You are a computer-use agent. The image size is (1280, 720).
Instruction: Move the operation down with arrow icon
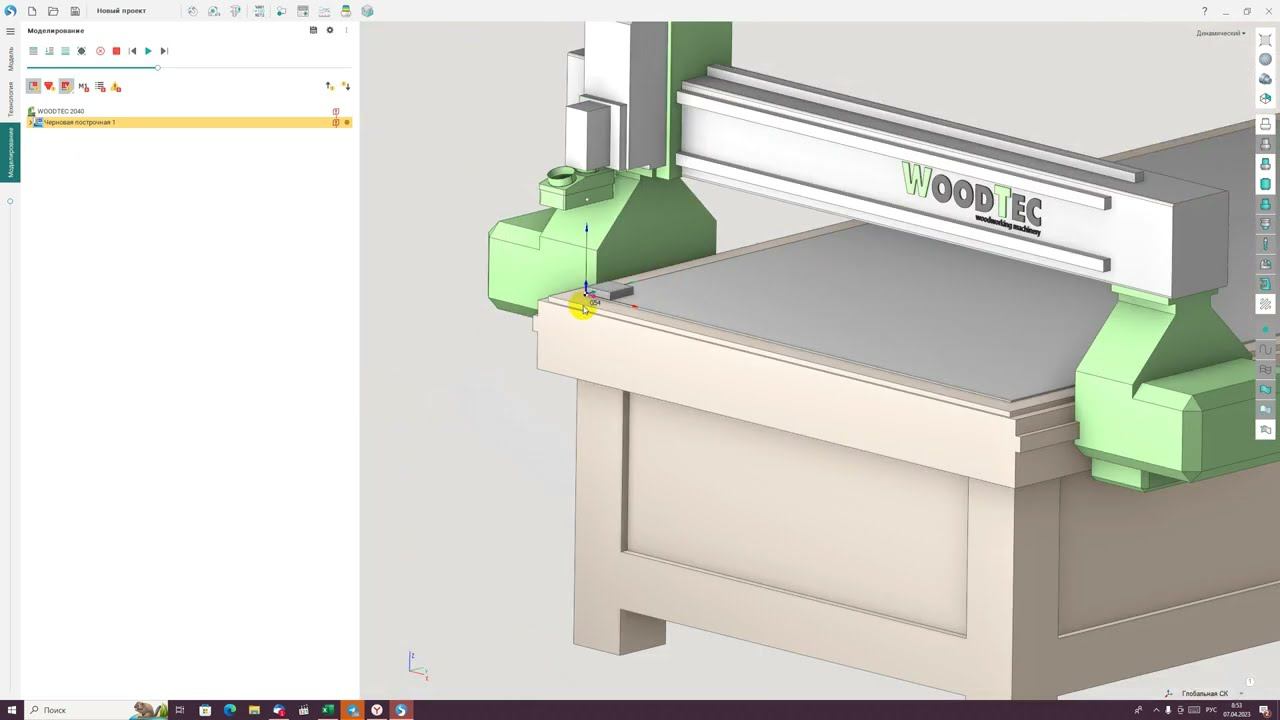(x=346, y=86)
